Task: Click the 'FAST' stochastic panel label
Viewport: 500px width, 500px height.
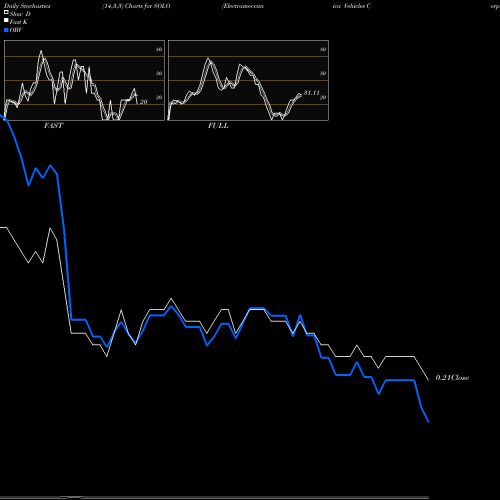Action: tap(53, 126)
